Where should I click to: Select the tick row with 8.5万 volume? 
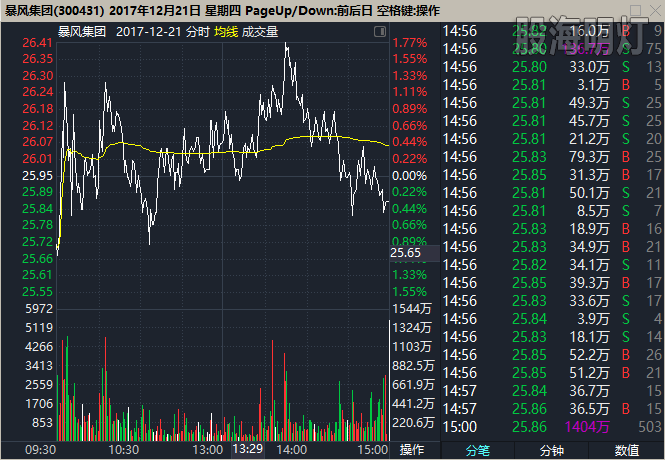pos(552,211)
